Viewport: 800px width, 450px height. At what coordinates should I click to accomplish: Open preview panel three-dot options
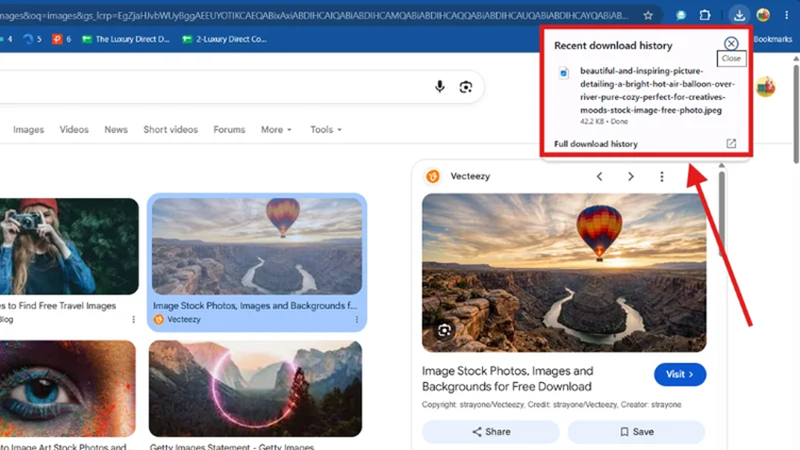click(662, 177)
